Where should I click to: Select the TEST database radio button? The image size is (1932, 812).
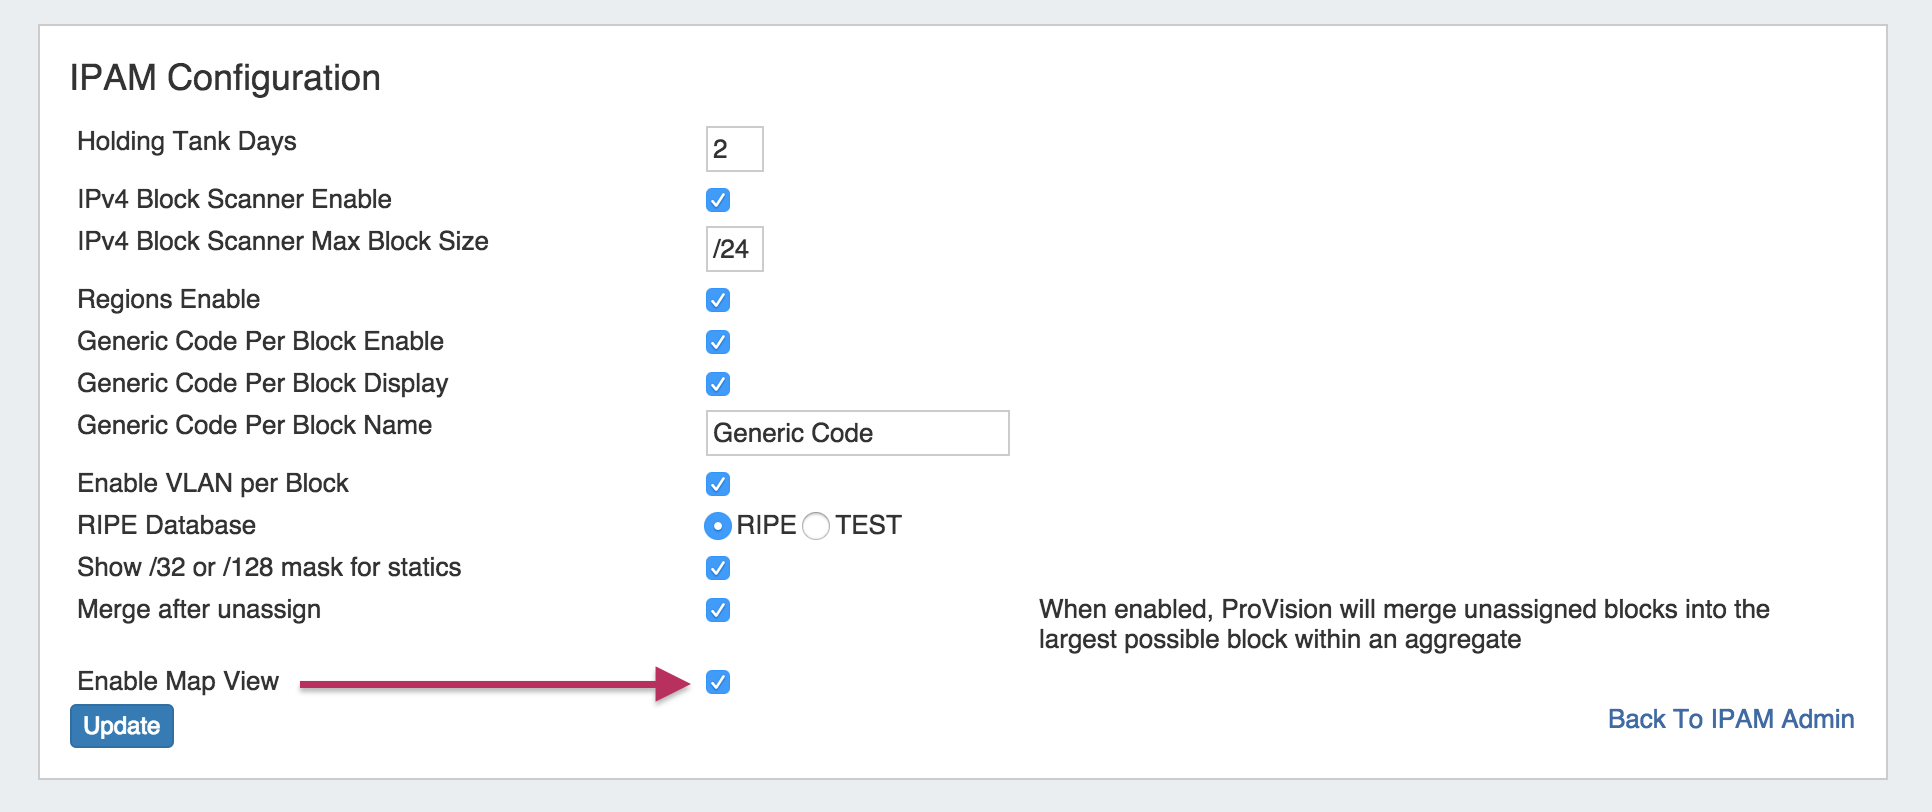click(816, 525)
